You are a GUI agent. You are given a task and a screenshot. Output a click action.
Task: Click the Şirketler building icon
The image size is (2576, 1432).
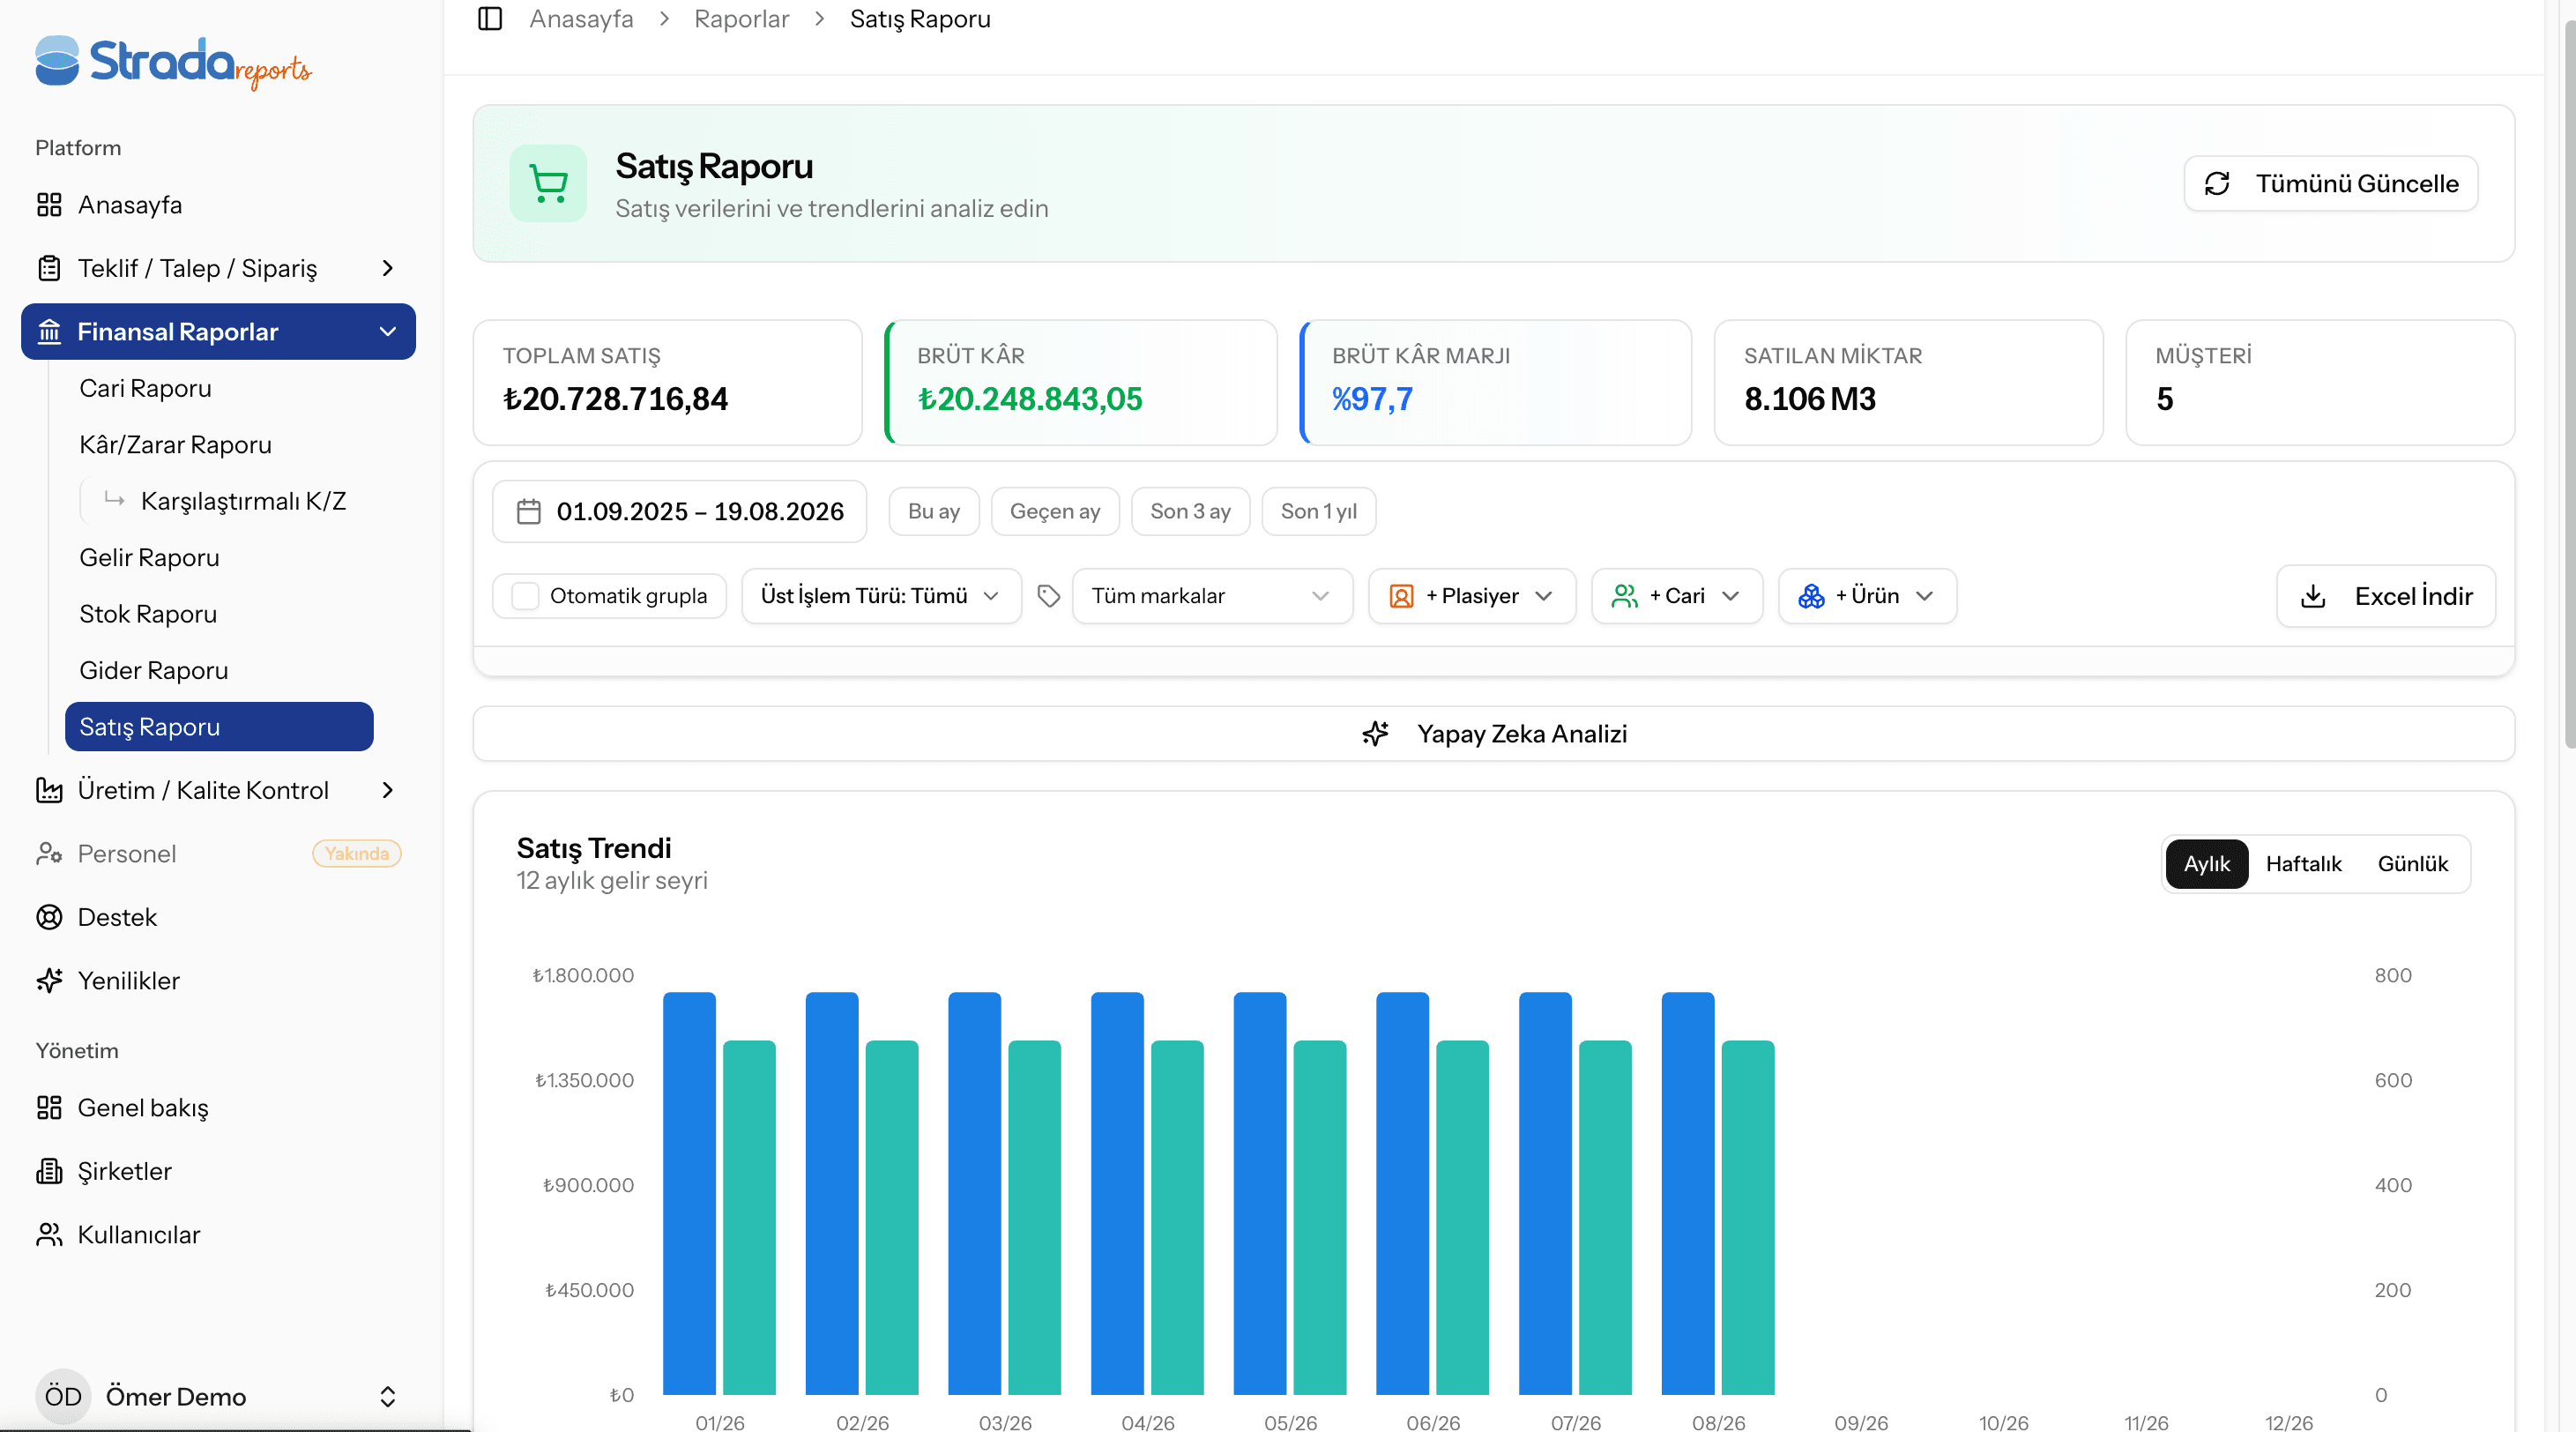coord(49,1172)
